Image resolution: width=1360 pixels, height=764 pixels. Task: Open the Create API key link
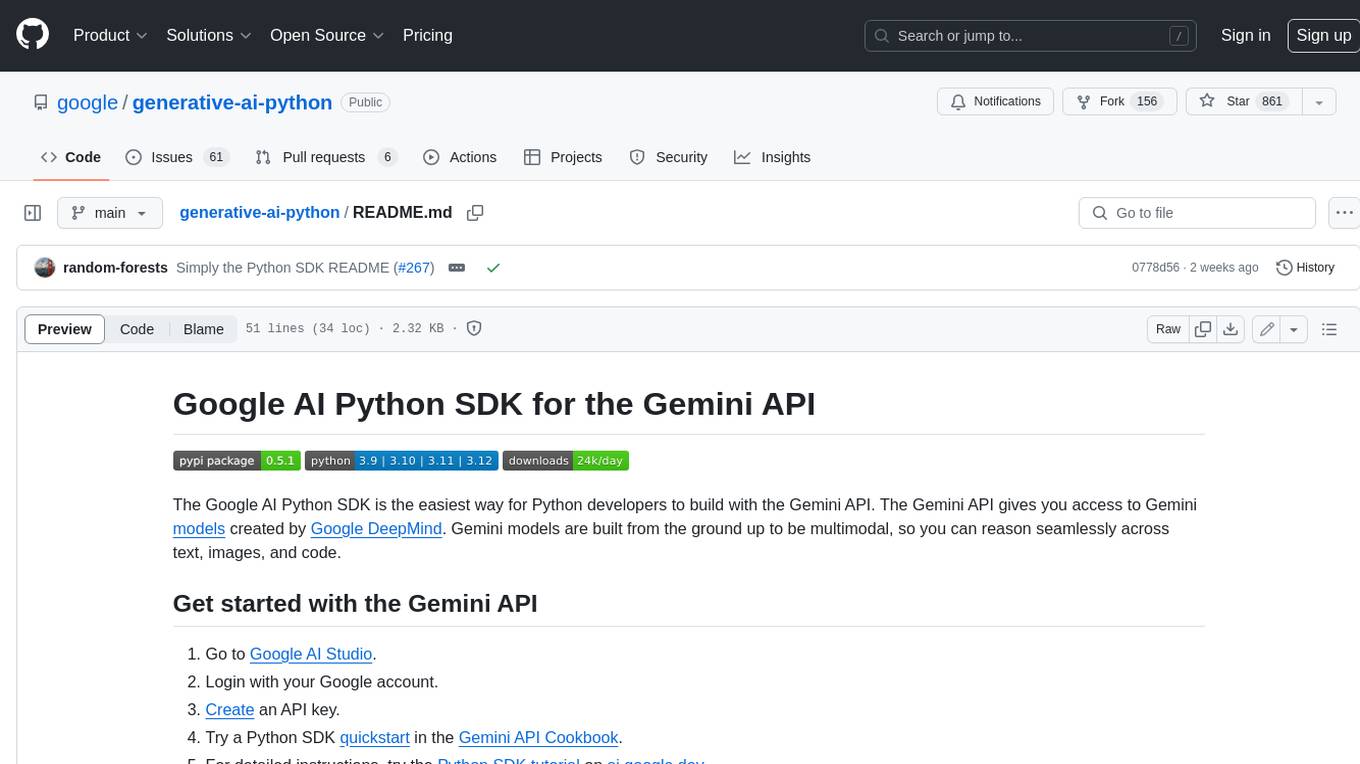[230, 710]
